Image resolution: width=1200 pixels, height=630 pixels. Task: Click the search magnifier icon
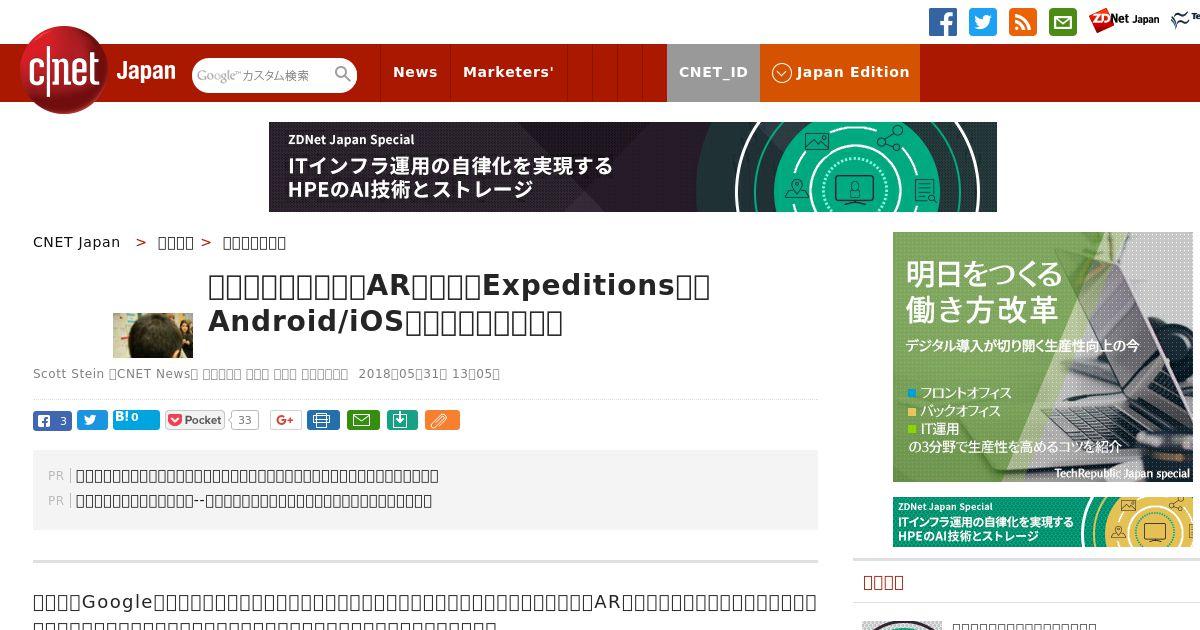(343, 75)
